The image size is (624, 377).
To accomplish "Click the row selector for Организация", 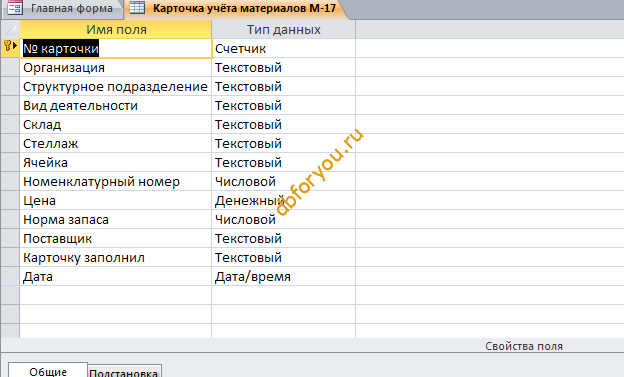I will [x=10, y=68].
